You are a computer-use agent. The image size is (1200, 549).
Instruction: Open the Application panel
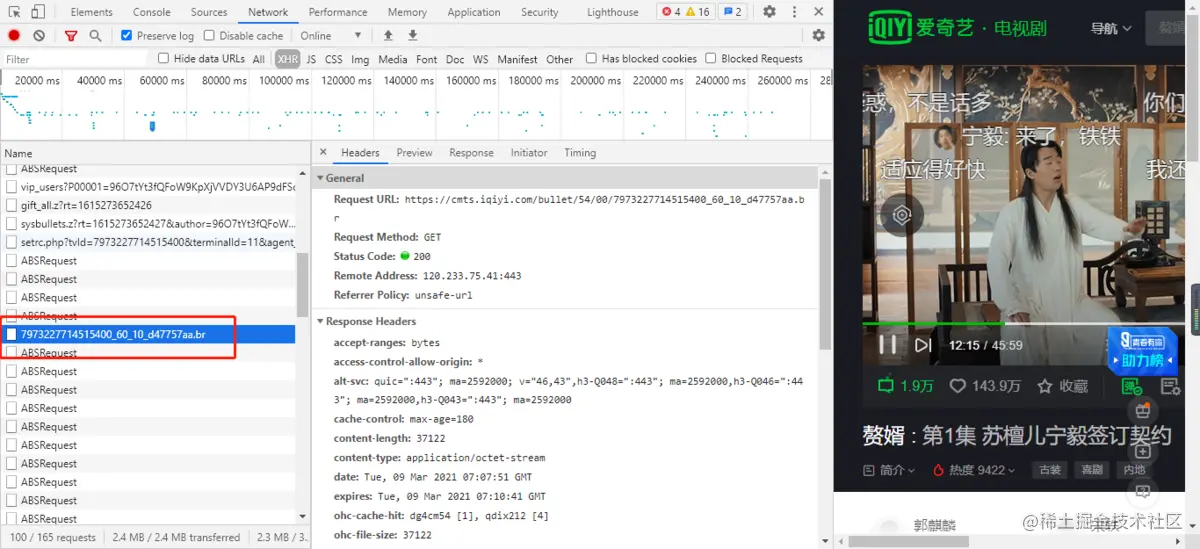point(474,12)
